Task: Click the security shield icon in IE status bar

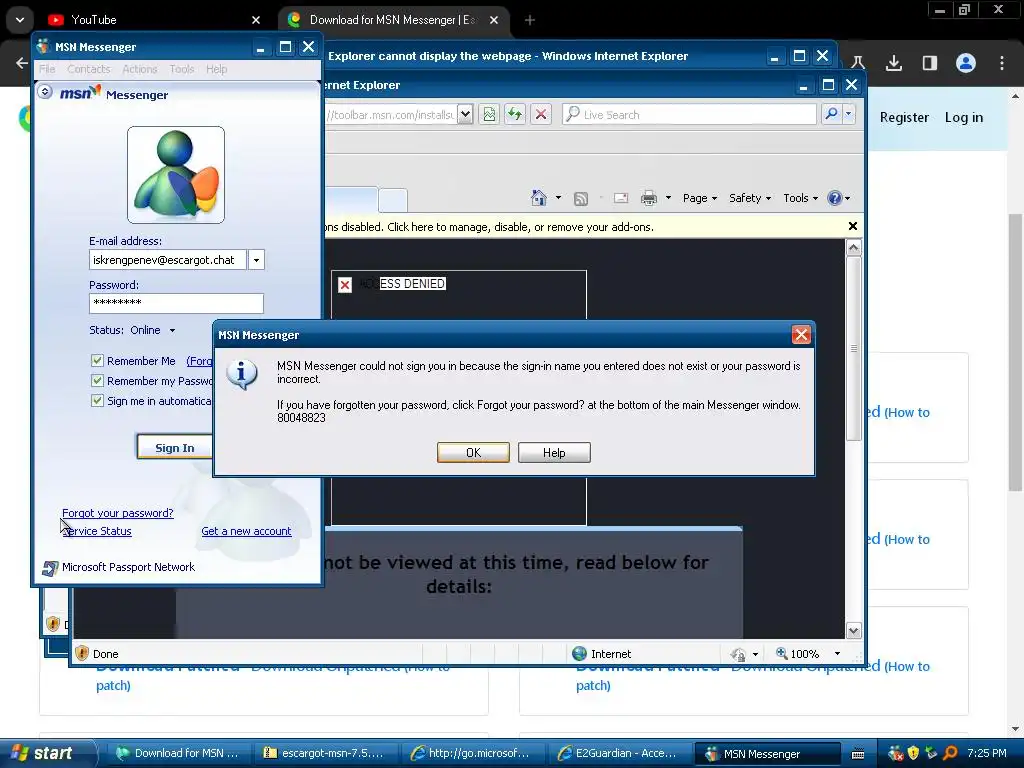Action: click(82, 654)
